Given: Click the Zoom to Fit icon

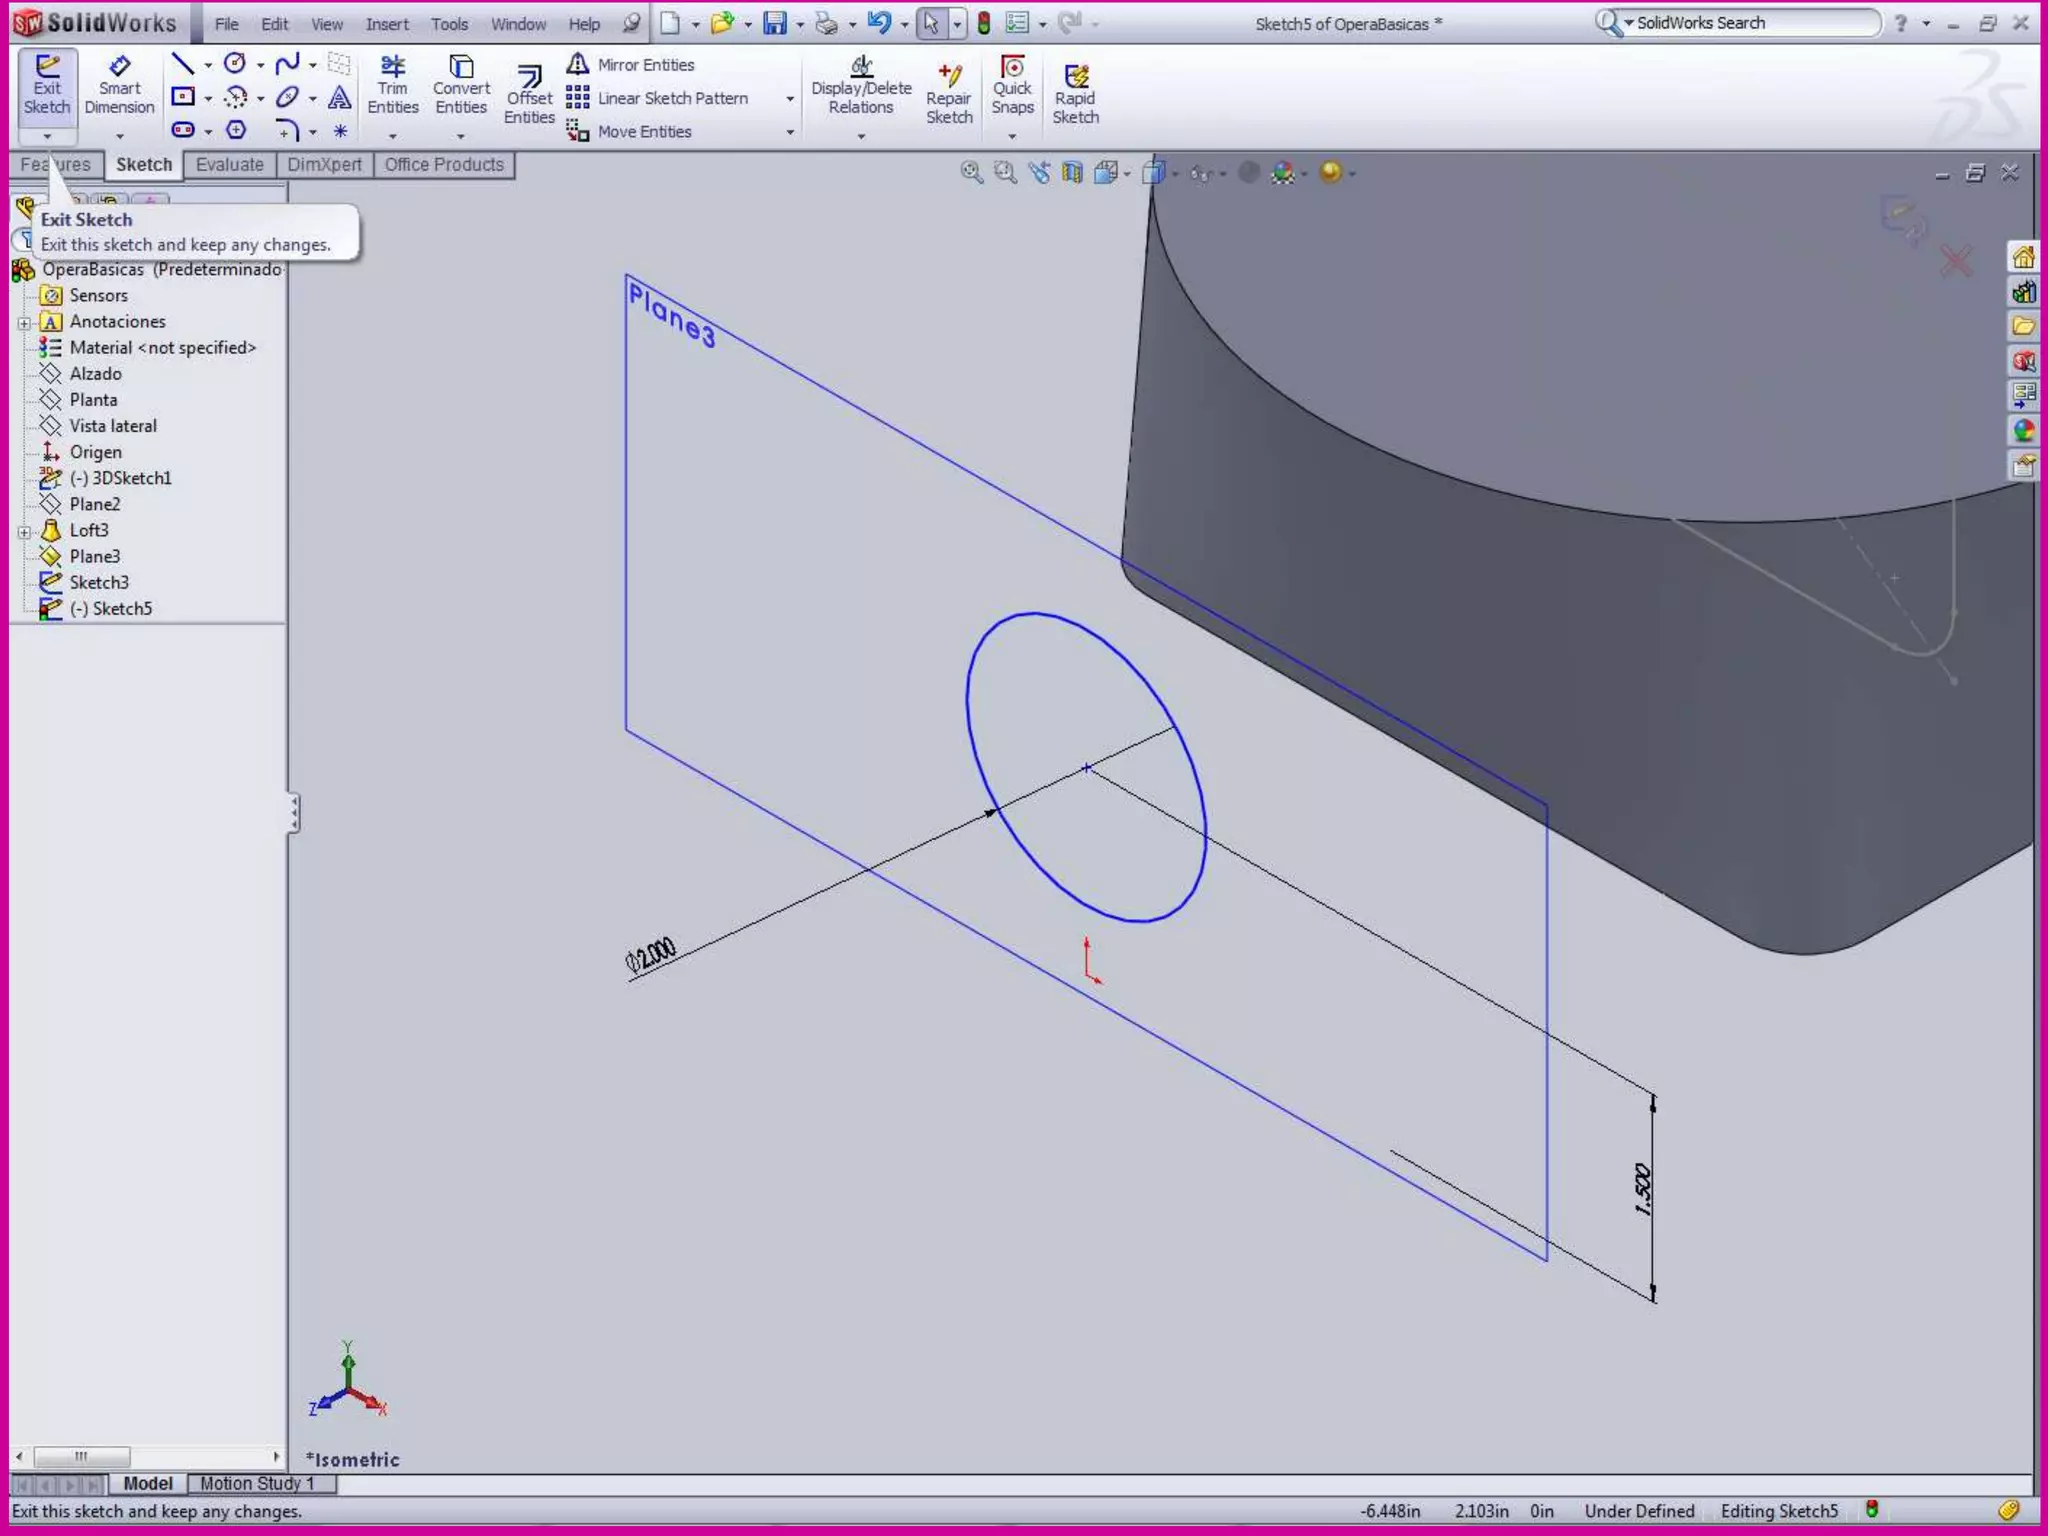Looking at the screenshot, I should [971, 173].
